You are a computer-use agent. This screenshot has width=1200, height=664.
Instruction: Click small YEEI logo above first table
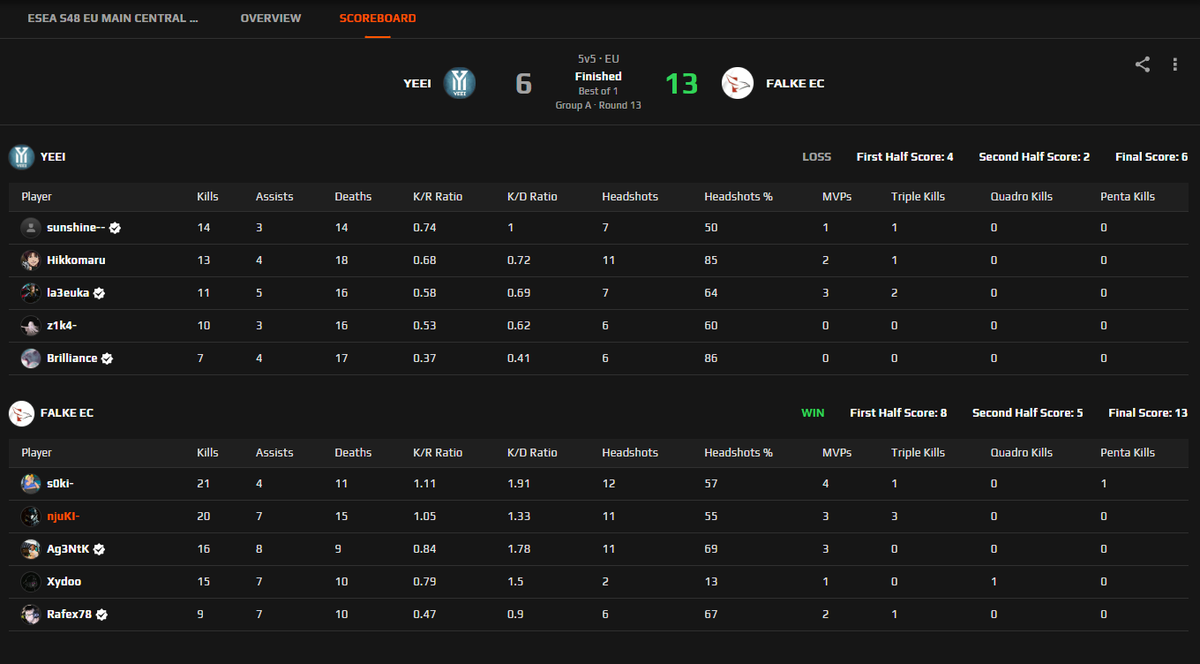pos(21,157)
